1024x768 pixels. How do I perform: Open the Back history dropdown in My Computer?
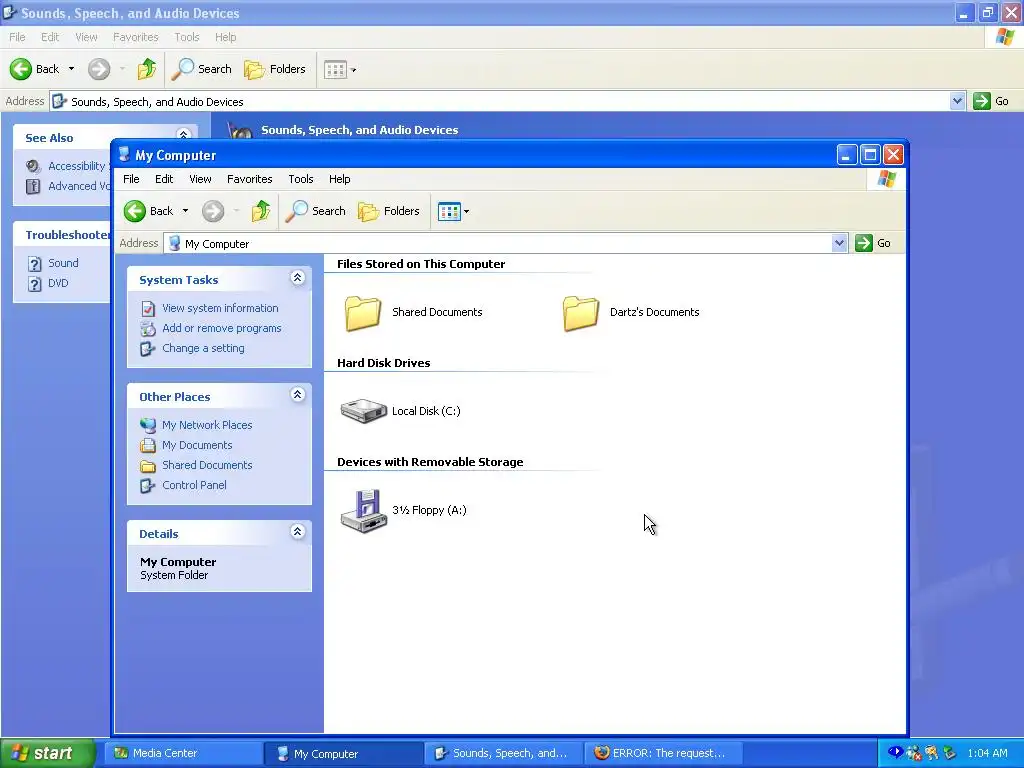pos(185,211)
